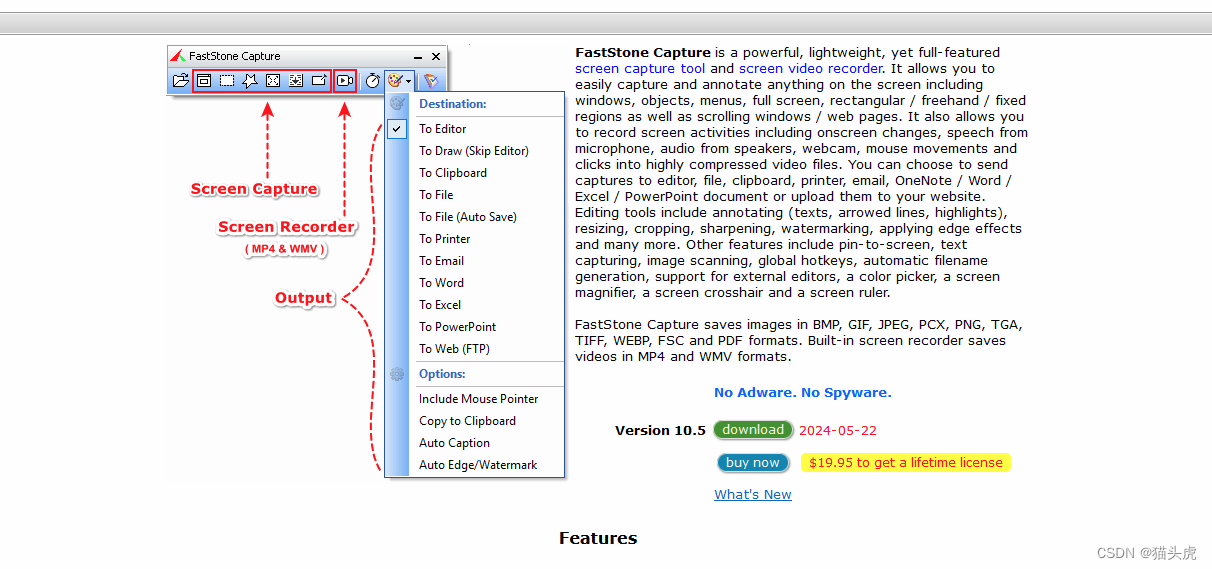
Task: Choose To PowerPoint destination
Action: tap(475, 327)
